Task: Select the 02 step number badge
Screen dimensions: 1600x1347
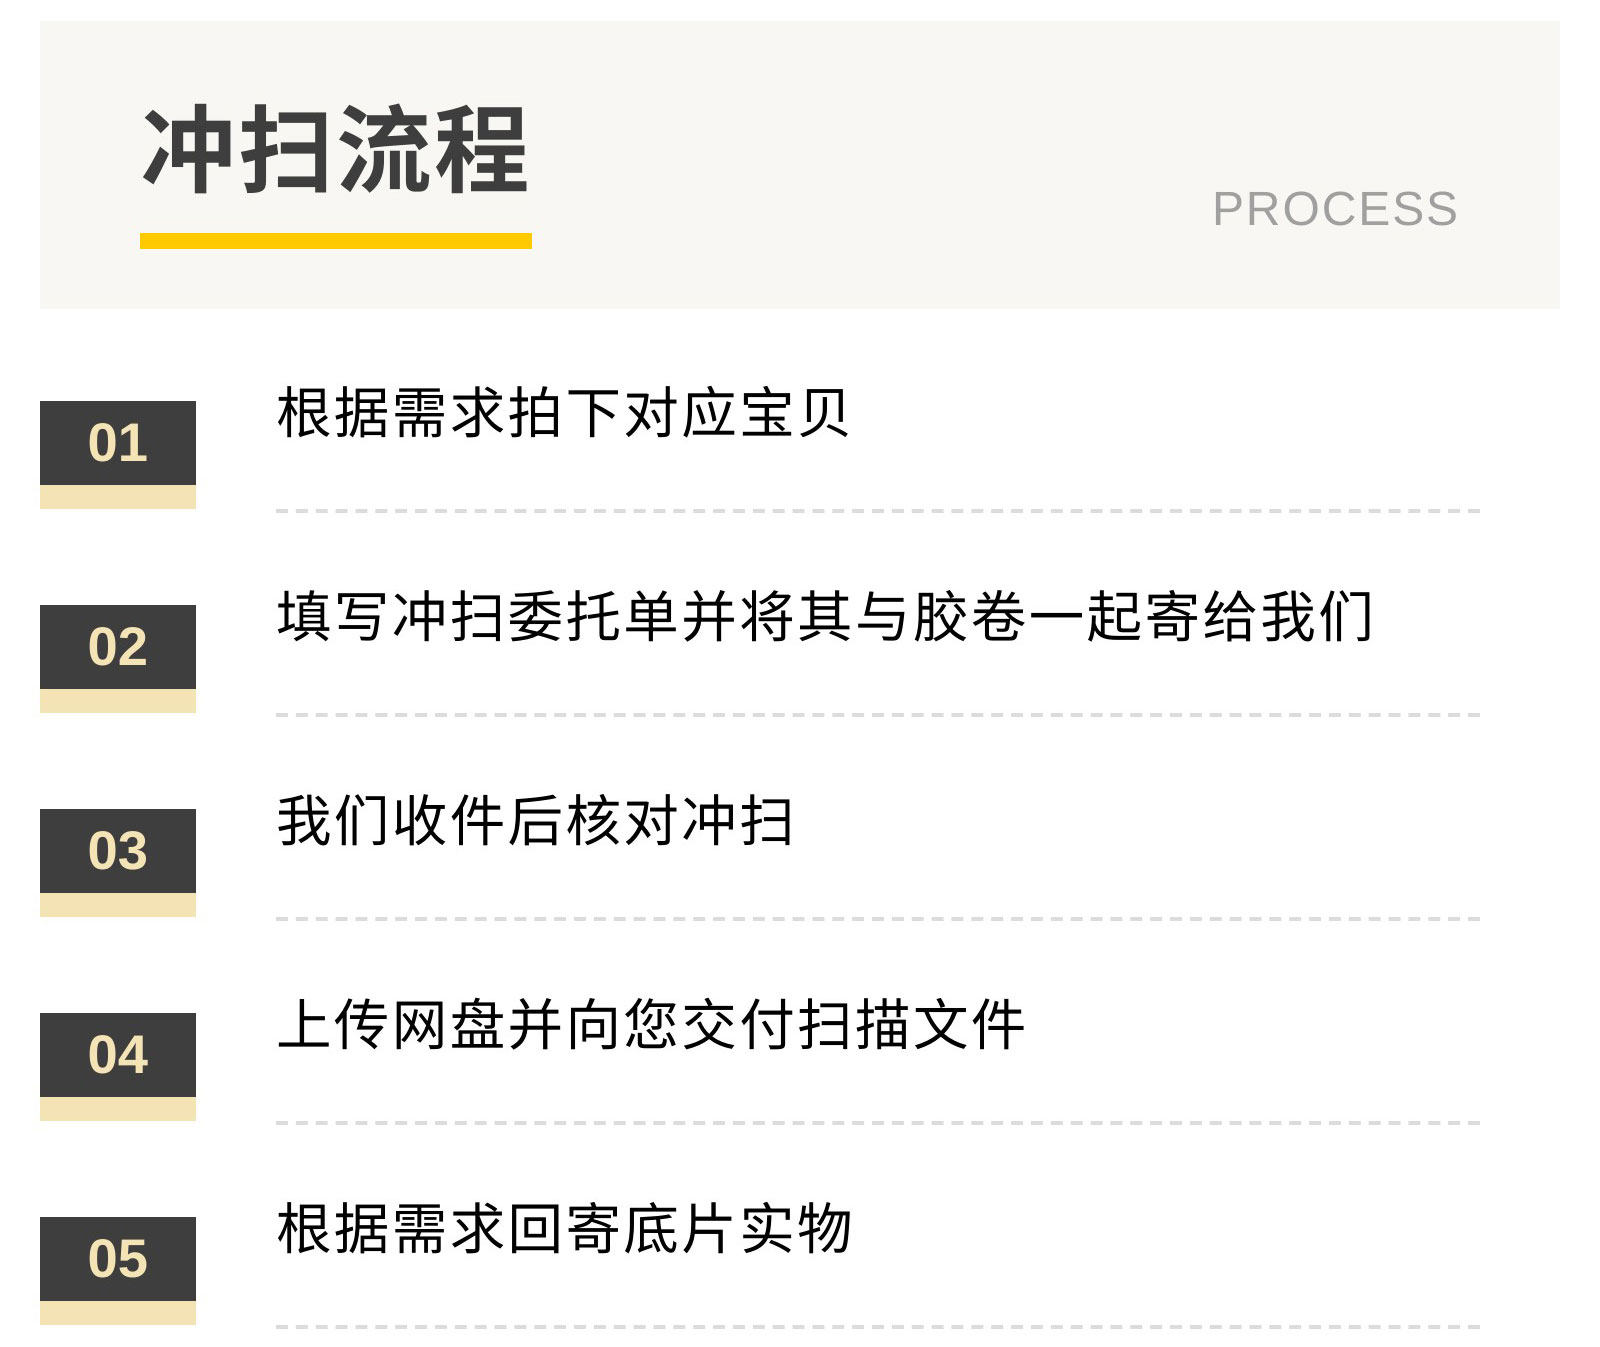Action: point(118,647)
